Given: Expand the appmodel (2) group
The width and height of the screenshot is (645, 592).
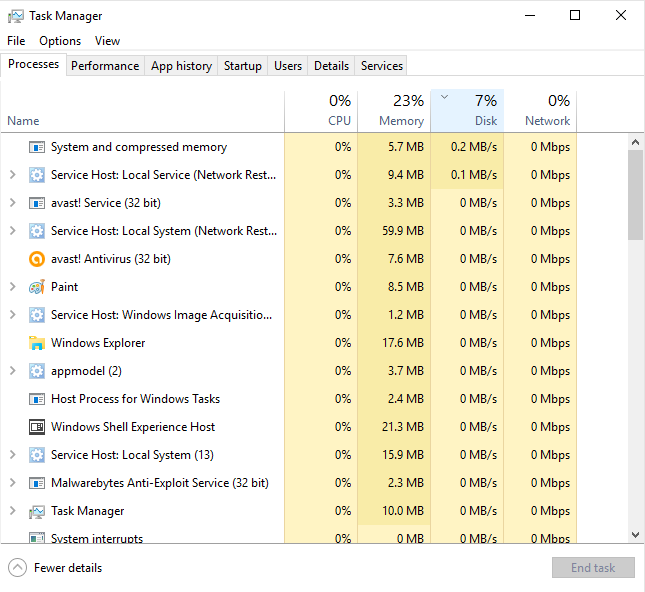Looking at the screenshot, I should pyautogui.click(x=12, y=371).
